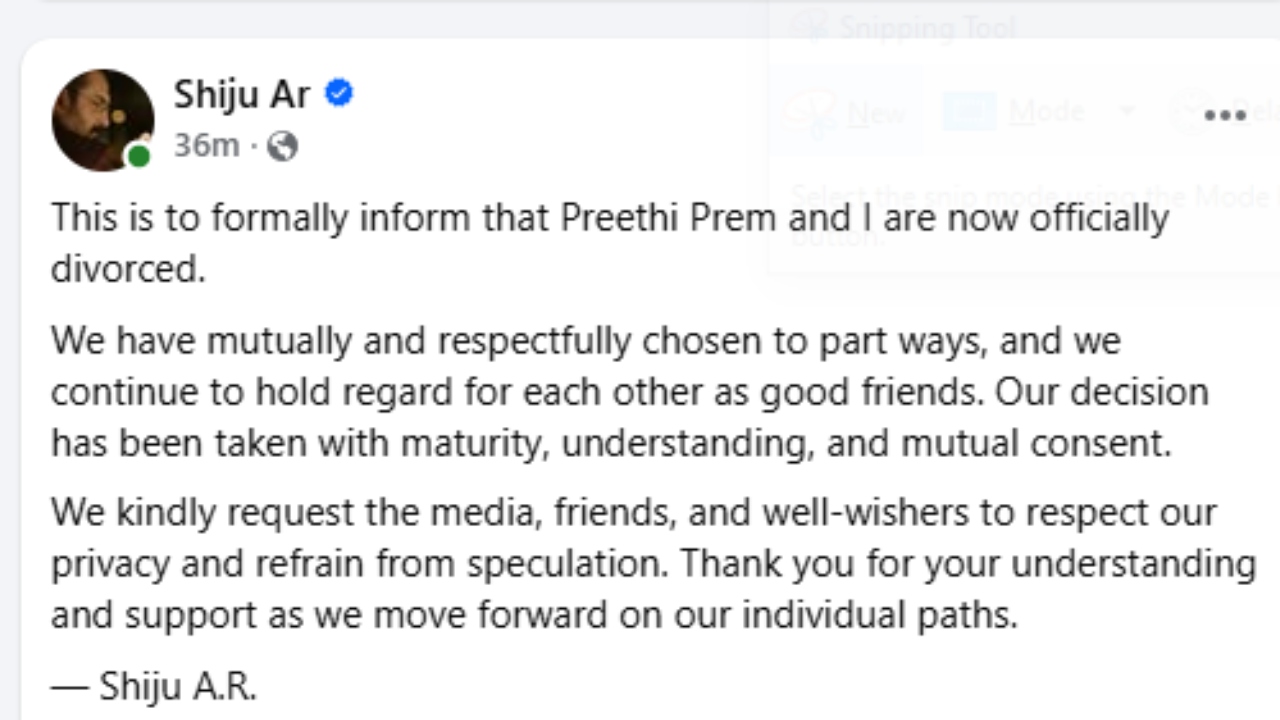Open Shiju Ar's profile picture

click(102, 119)
